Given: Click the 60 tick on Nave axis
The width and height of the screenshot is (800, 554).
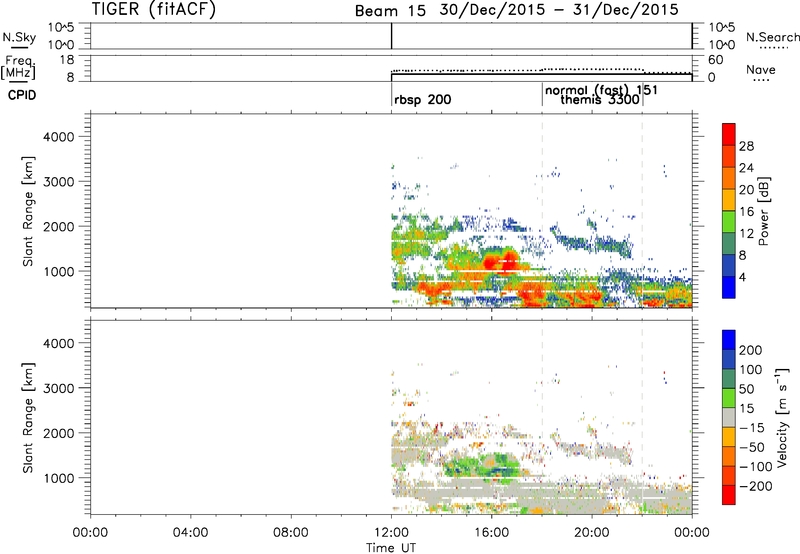Looking at the screenshot, I should (715, 60).
